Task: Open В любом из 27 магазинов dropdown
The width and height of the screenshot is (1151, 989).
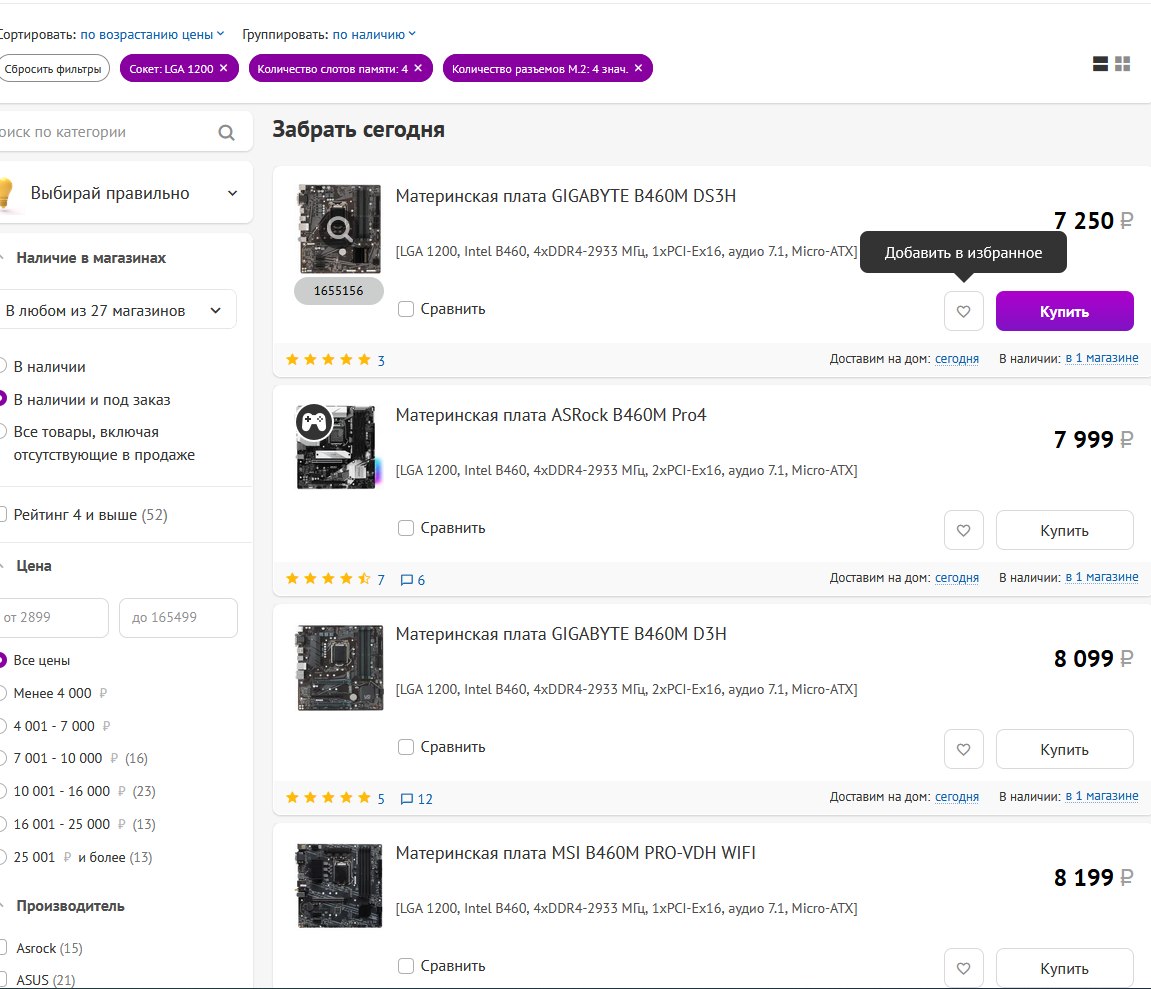Action: point(118,311)
